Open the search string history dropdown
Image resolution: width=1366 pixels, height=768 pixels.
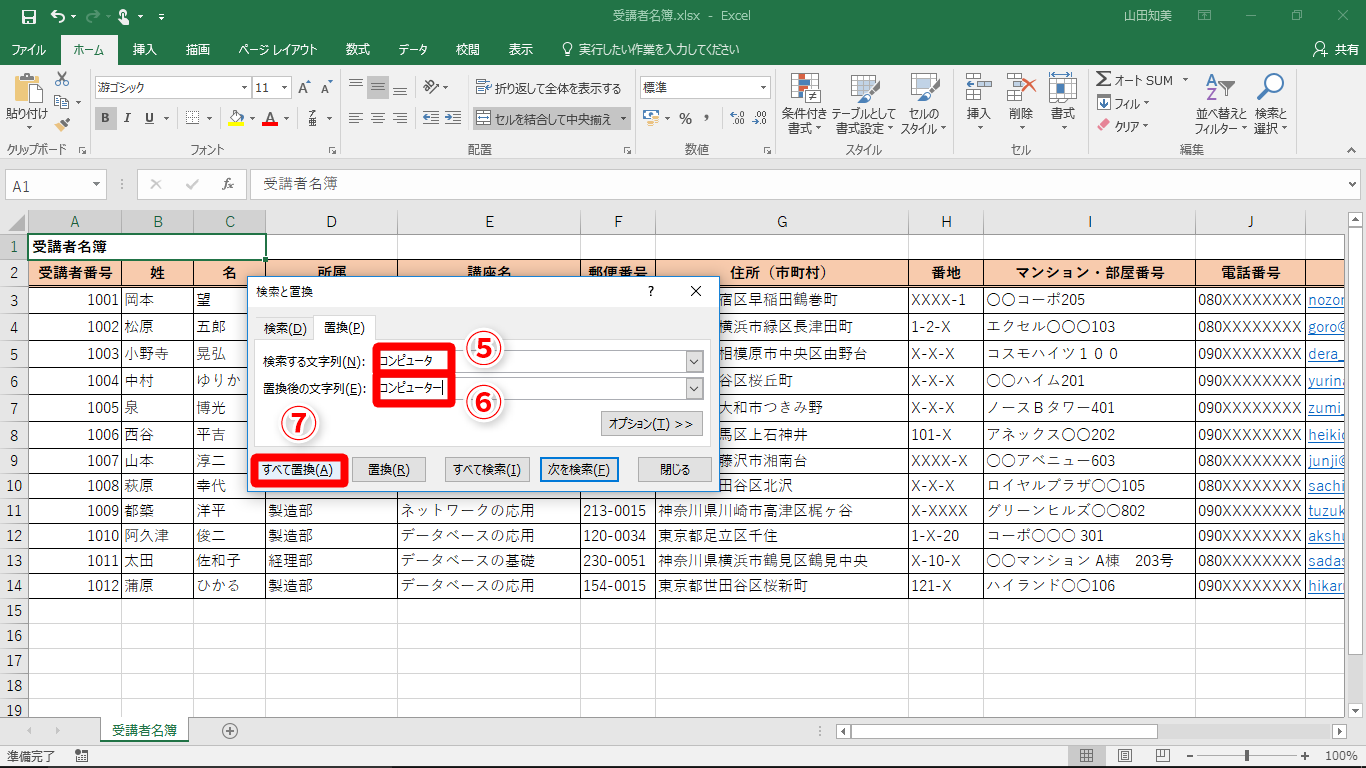pos(694,361)
